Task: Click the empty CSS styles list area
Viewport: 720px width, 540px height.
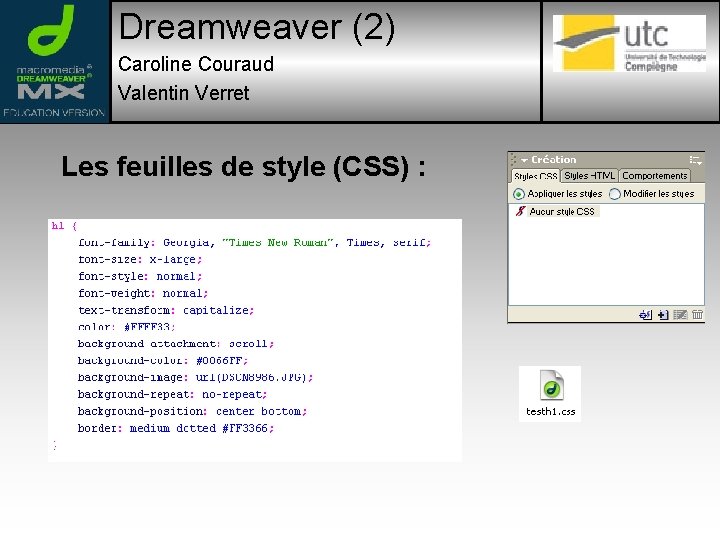Action: pyautogui.click(x=606, y=262)
